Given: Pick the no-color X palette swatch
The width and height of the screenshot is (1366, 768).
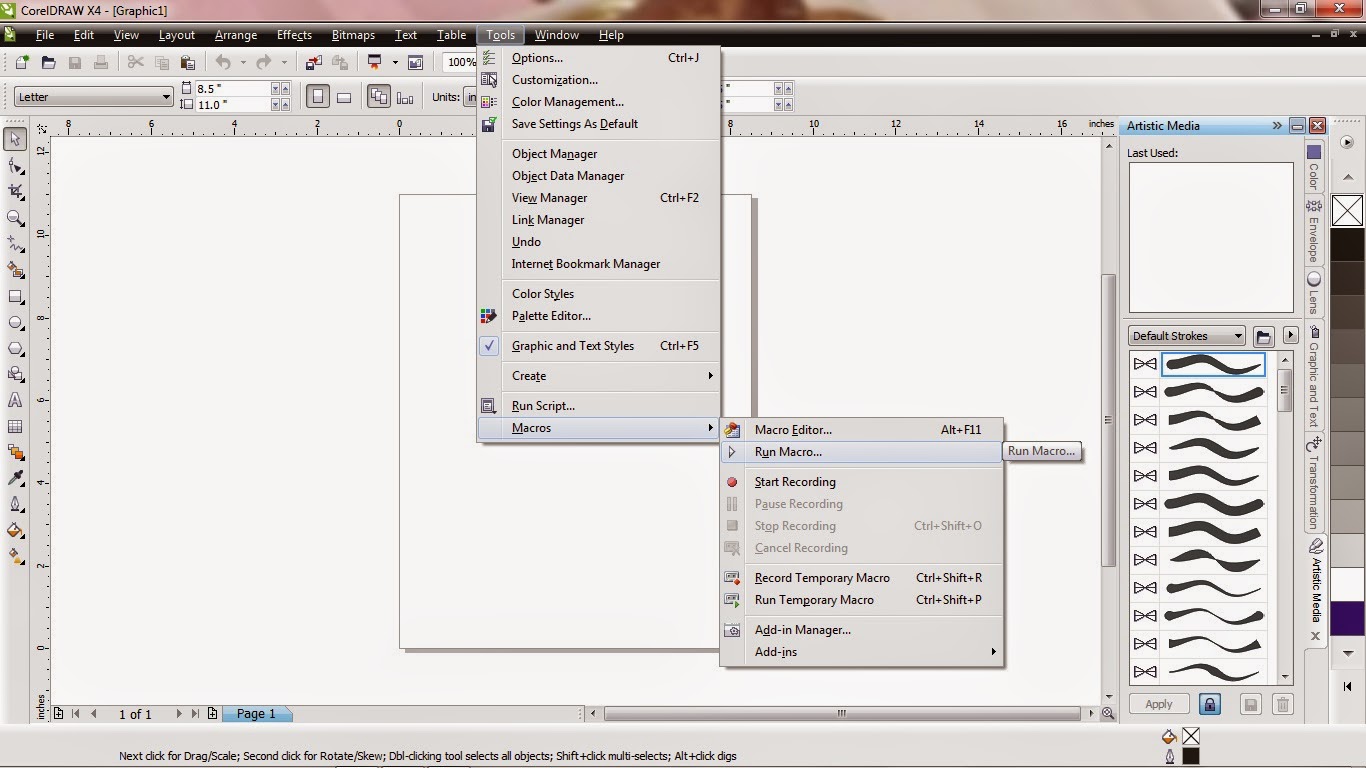Looking at the screenshot, I should pyautogui.click(x=1348, y=210).
